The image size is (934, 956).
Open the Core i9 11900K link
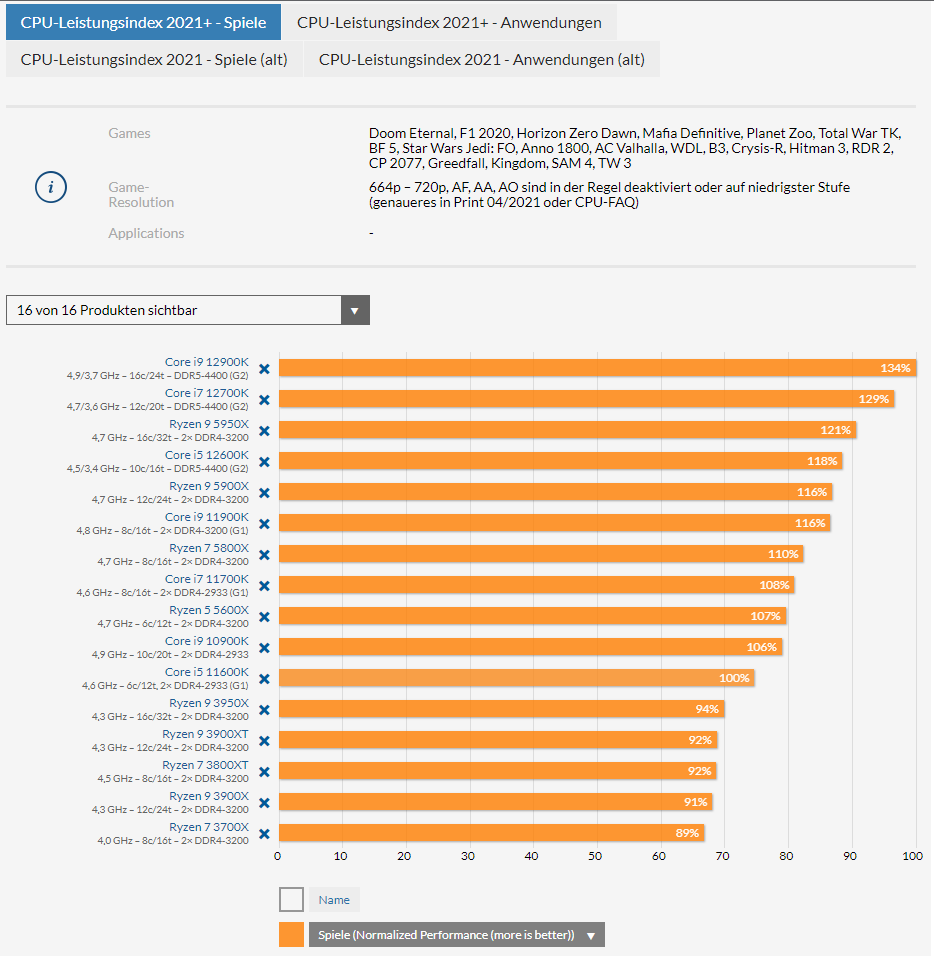(207, 517)
